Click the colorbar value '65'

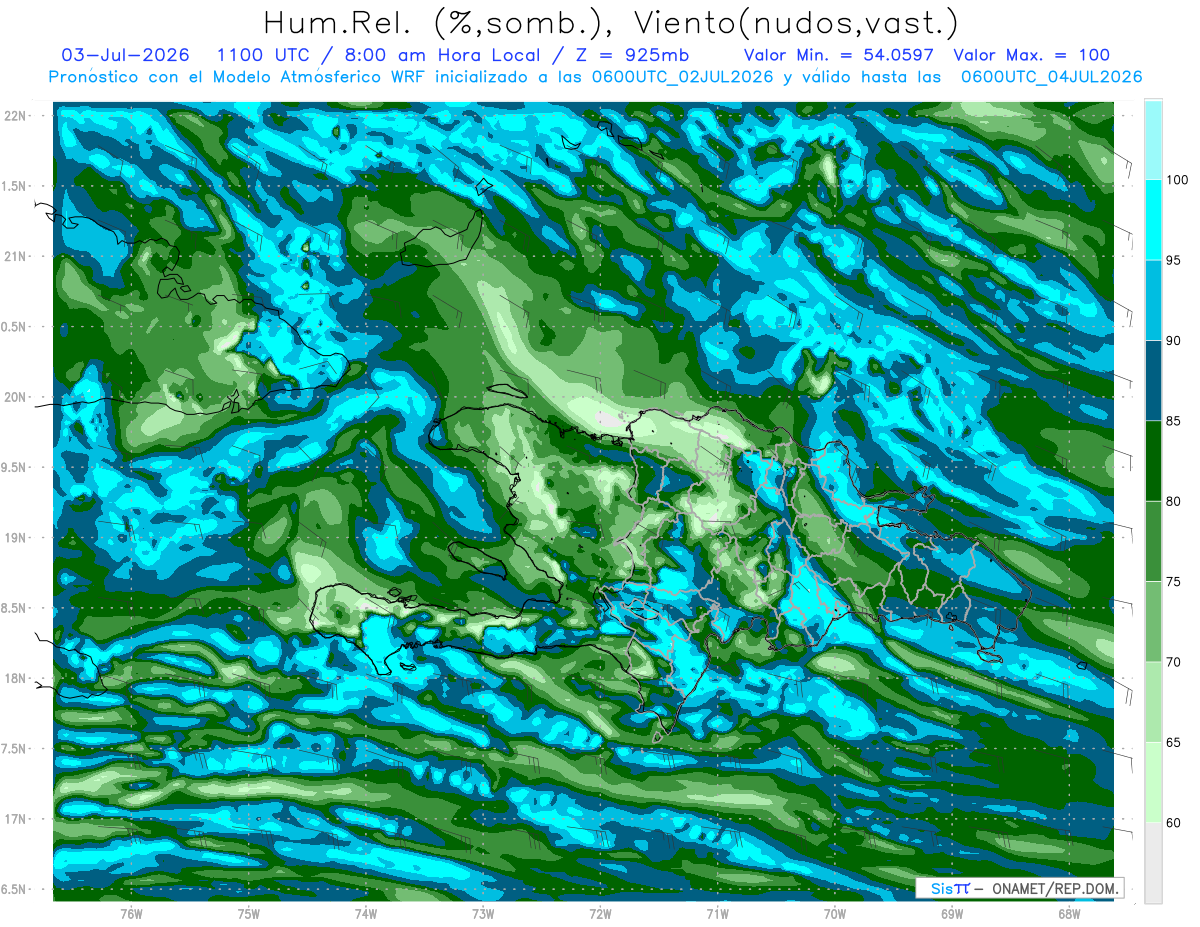[x=1175, y=742]
